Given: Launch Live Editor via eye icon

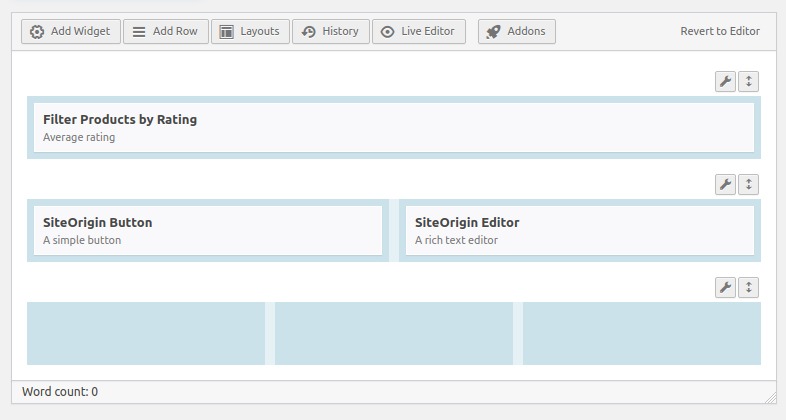Looking at the screenshot, I should click(x=387, y=32).
